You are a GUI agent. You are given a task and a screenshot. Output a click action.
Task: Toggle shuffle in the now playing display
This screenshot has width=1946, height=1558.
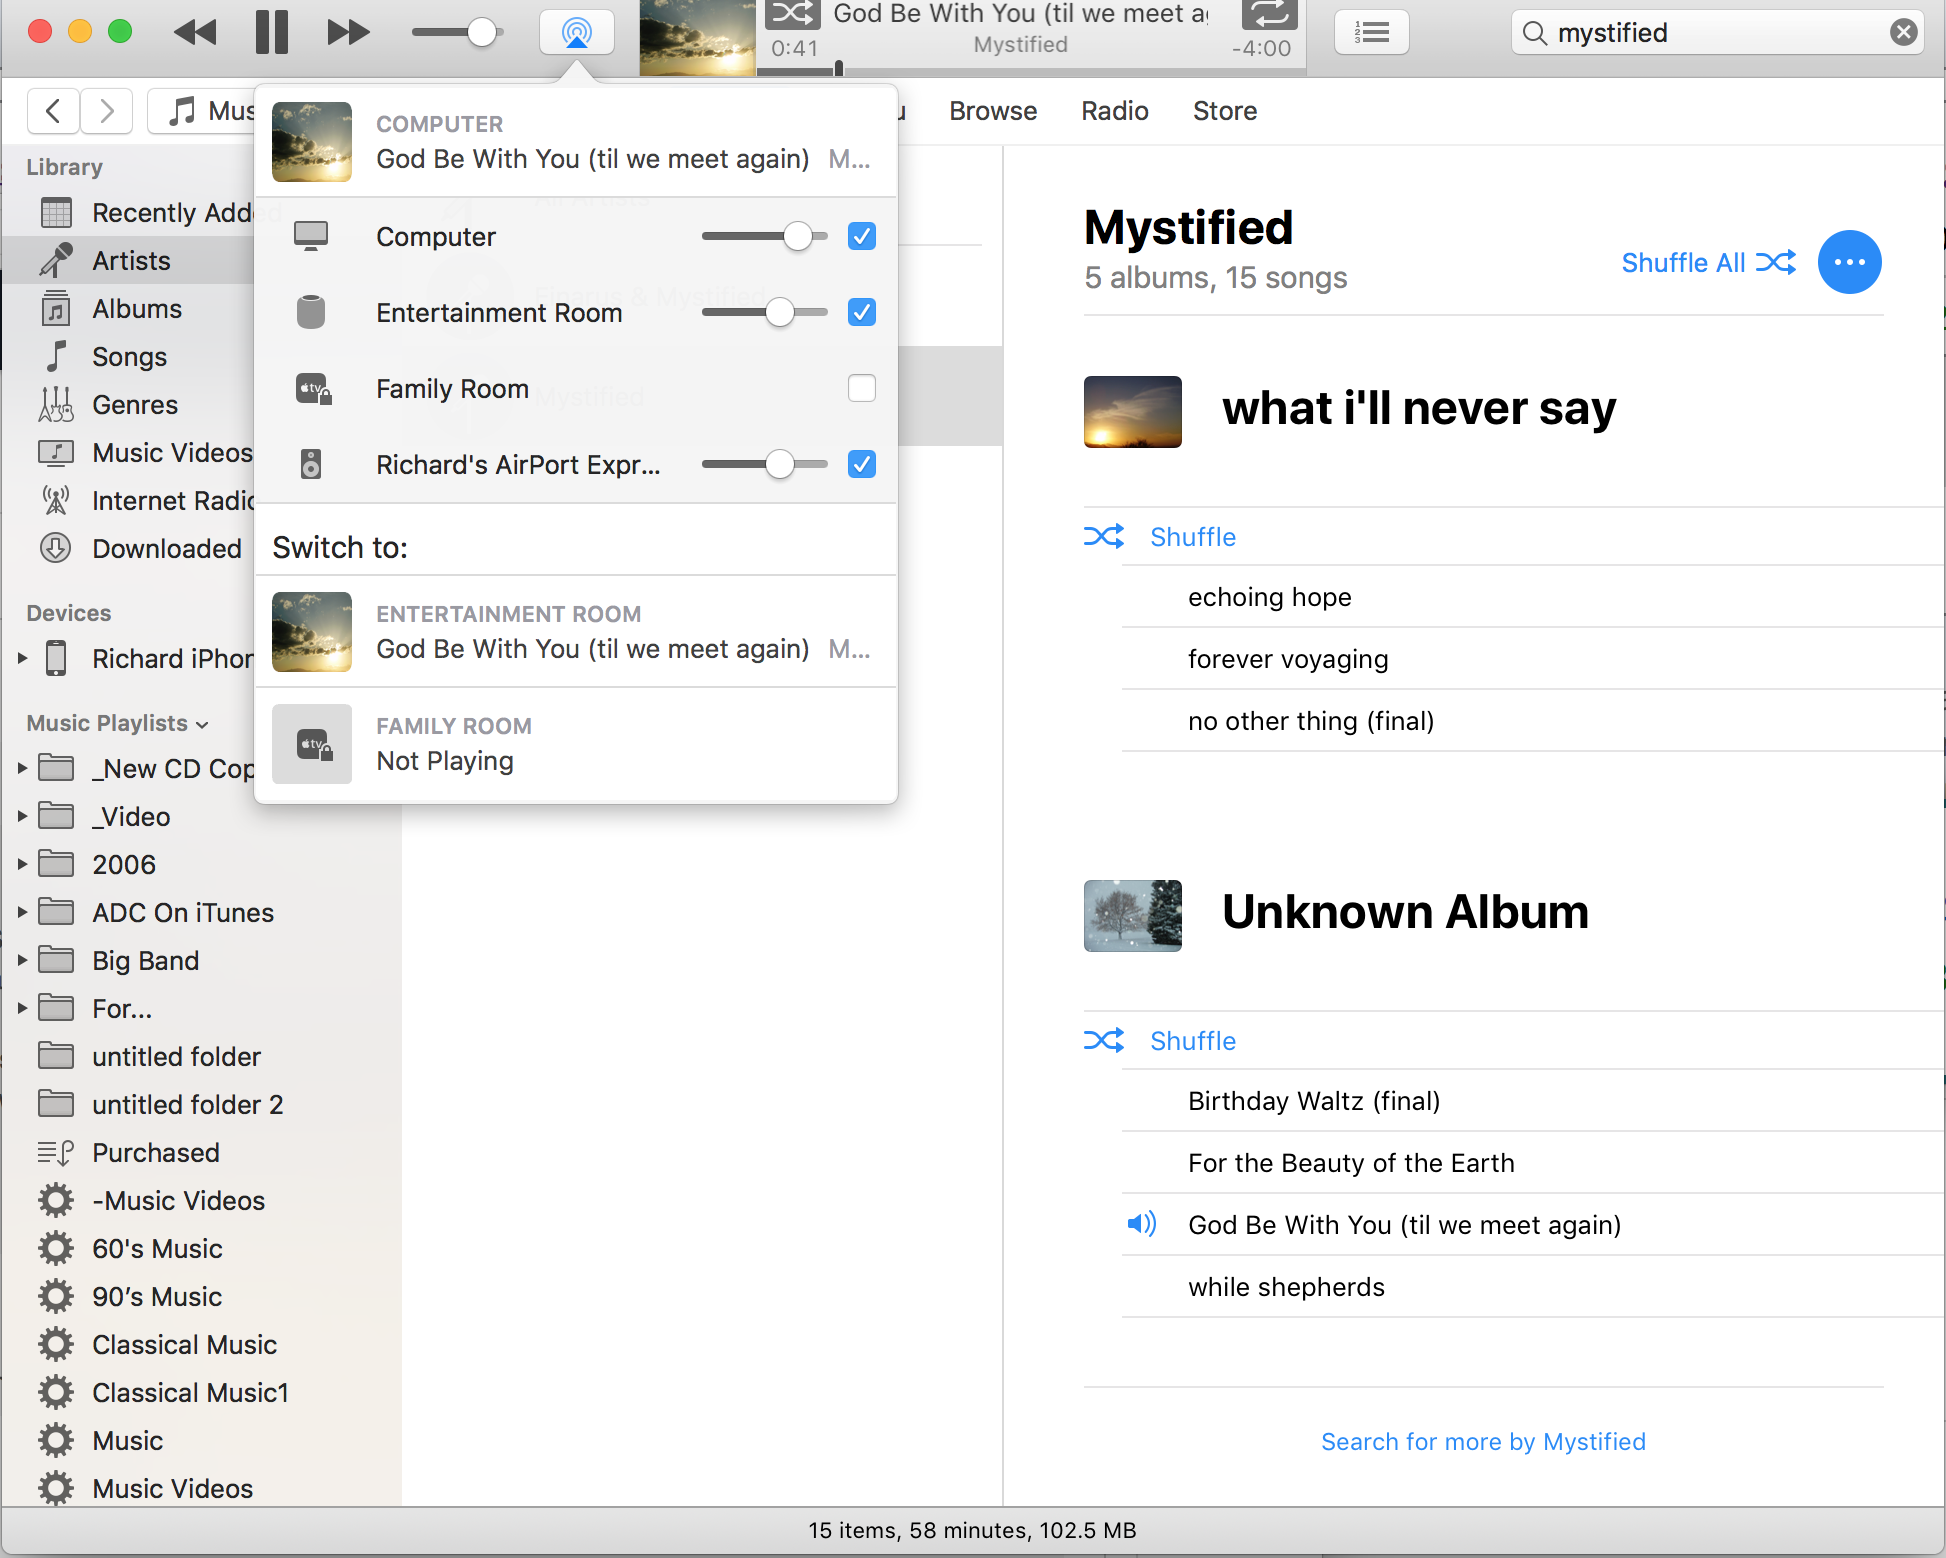coord(793,13)
